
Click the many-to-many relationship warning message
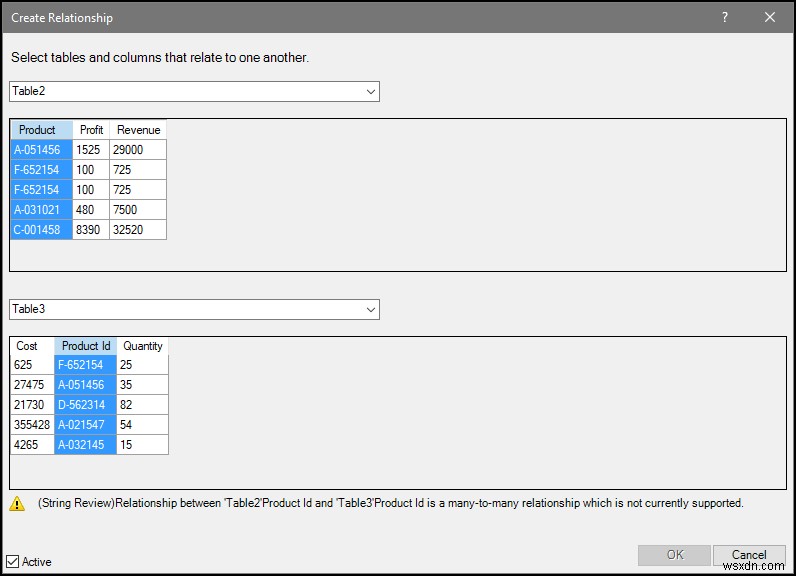391,503
